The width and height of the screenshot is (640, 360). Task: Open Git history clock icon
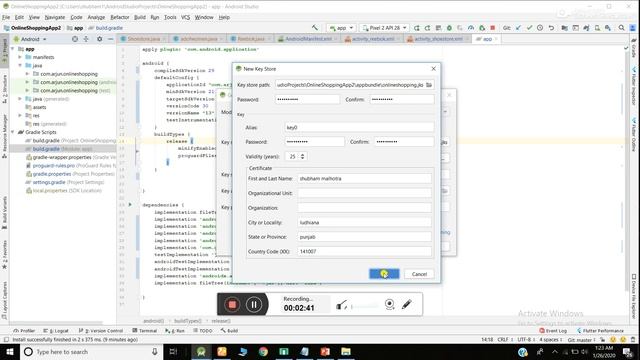click(540, 28)
